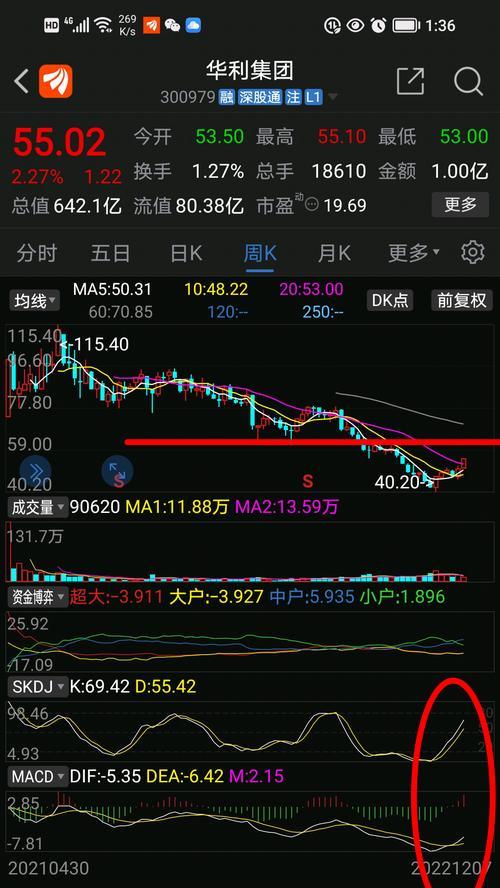
Task: Tap the double-chevron expand chart icon
Action: [x=35, y=471]
